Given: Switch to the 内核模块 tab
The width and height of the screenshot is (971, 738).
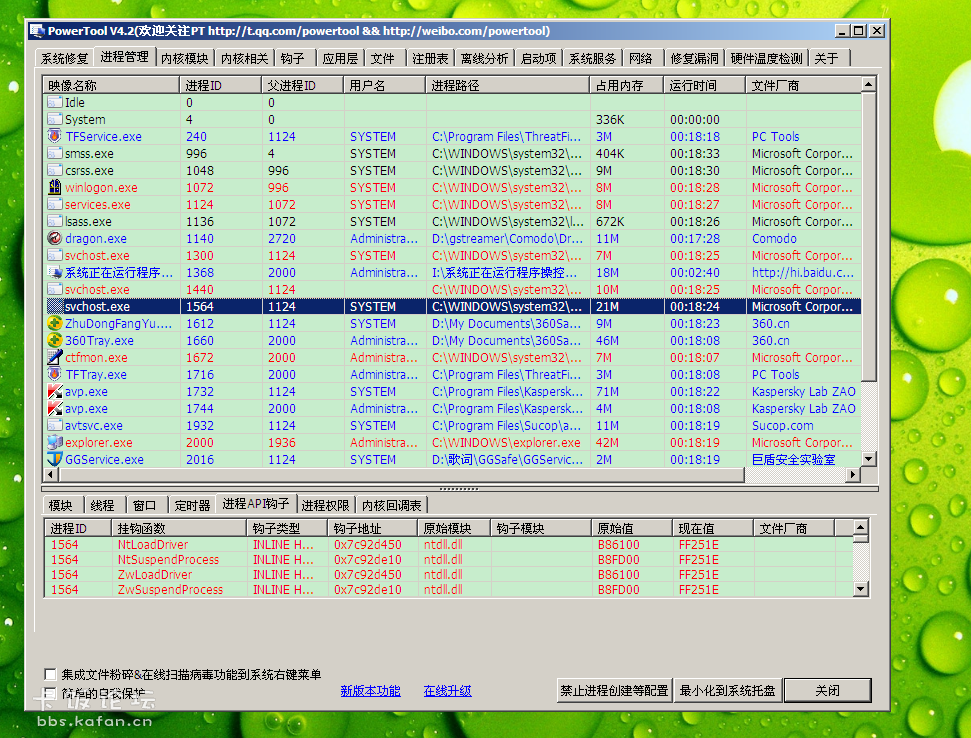Looking at the screenshot, I should pos(185,58).
